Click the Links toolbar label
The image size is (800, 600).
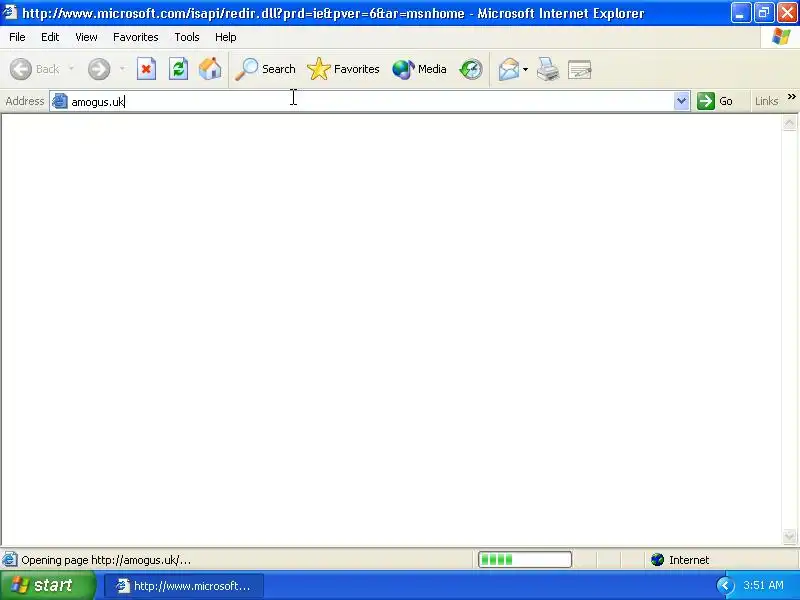(x=766, y=101)
